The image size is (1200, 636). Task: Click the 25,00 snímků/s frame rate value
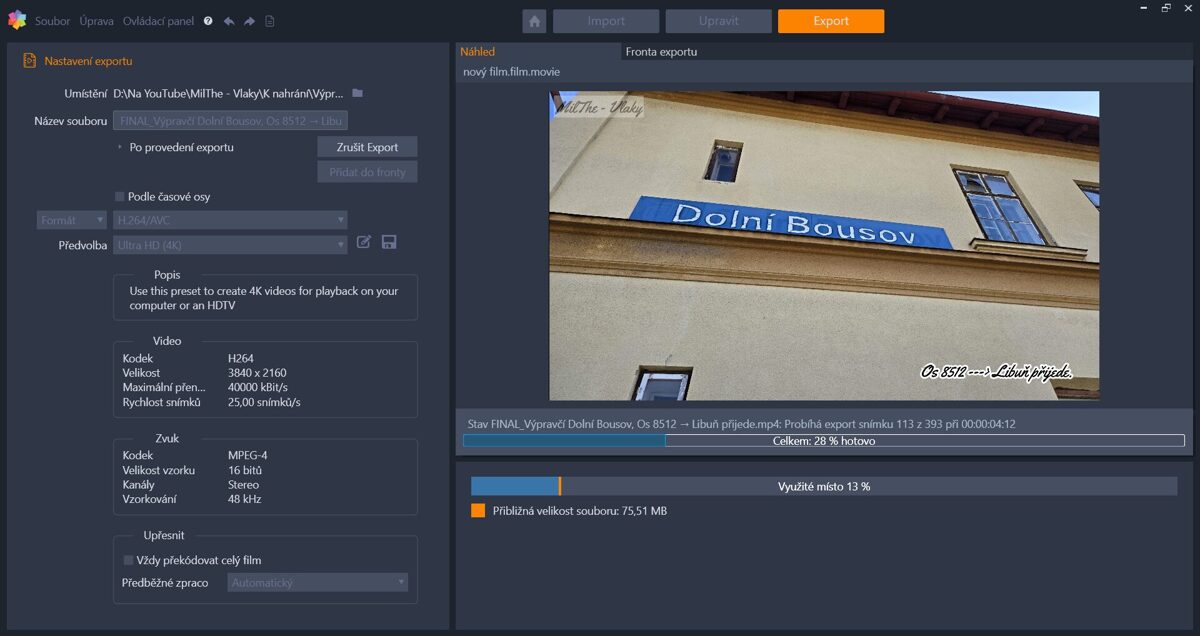(264, 402)
